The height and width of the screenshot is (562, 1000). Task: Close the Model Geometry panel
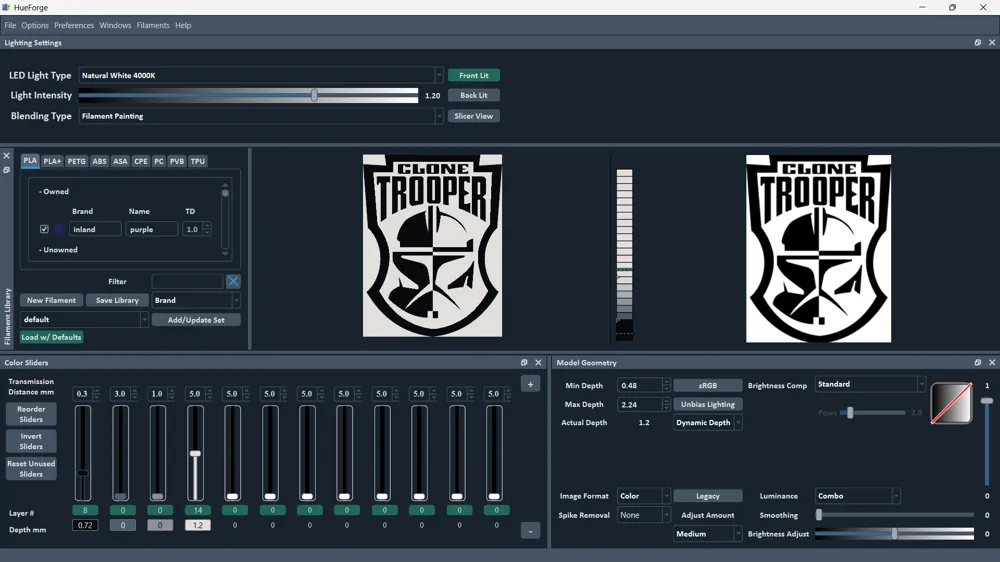[992, 362]
